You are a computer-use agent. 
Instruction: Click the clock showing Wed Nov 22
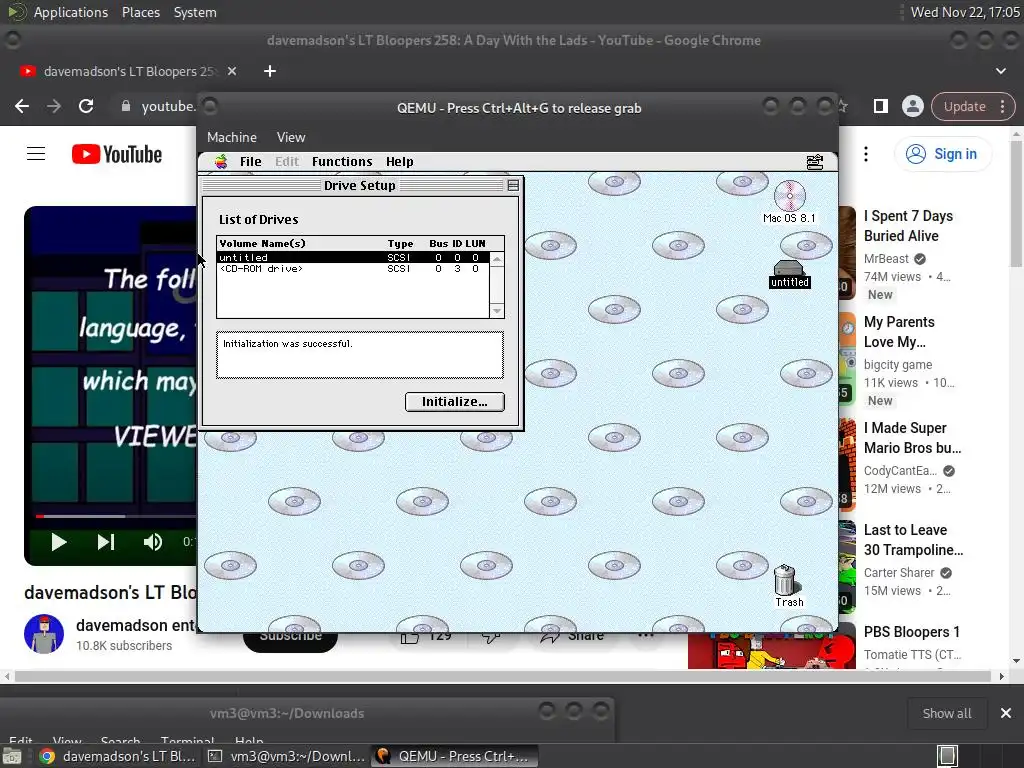point(965,12)
